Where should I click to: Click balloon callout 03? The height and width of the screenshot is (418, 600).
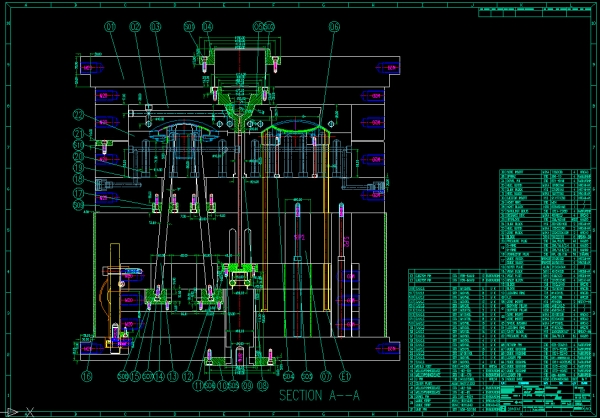click(x=156, y=26)
